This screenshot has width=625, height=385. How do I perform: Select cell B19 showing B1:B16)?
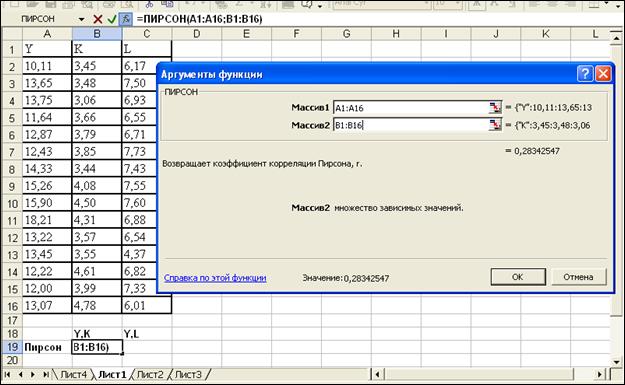[x=97, y=347]
